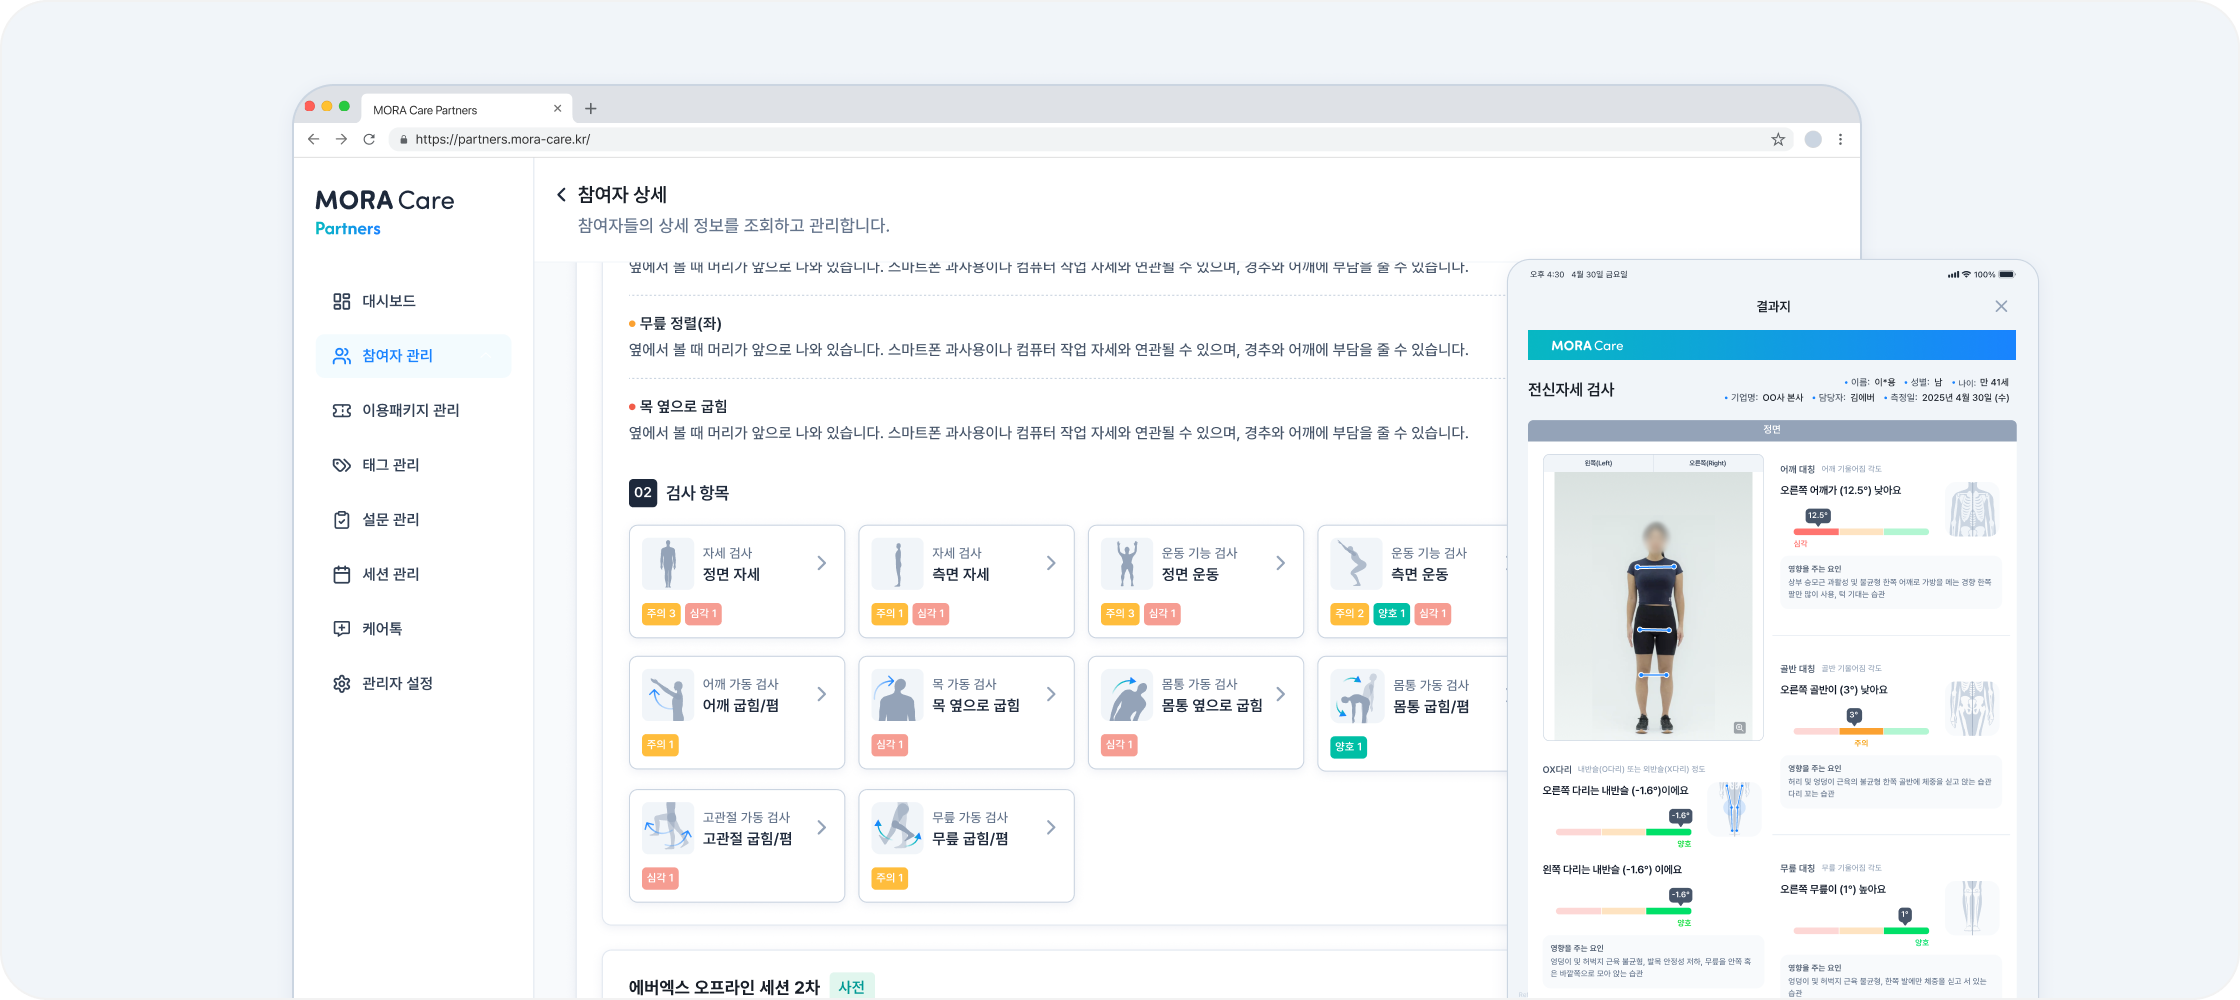2240x1000 pixels.
Task: Click the 골반 대칭 3° severity gauge
Action: click(1861, 731)
